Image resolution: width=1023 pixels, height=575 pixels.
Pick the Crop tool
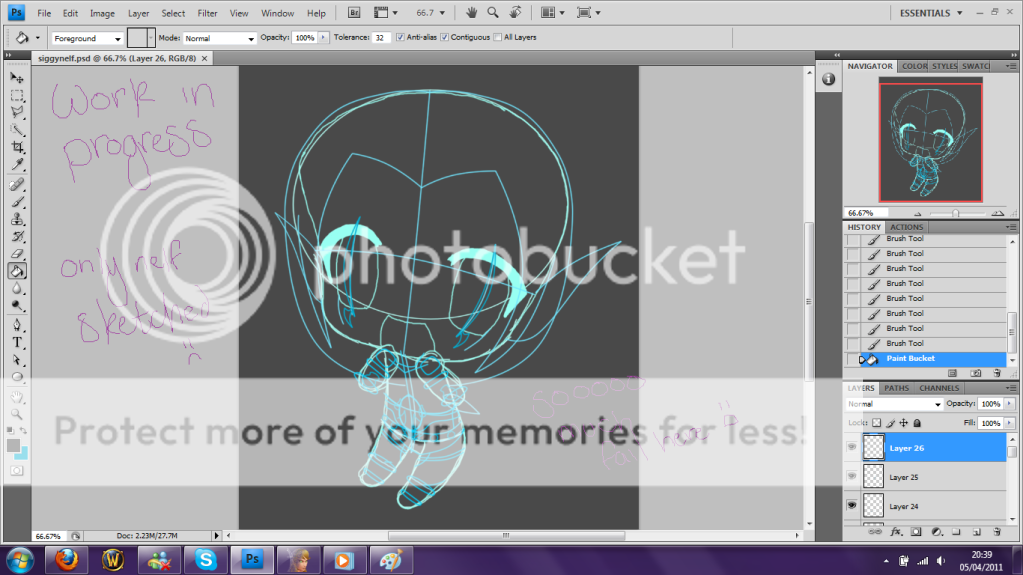click(17, 147)
